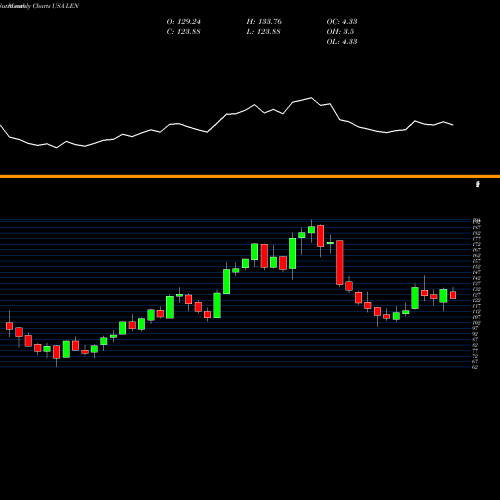The height and width of the screenshot is (500, 500).
Task: Click the 'OL: 4.33' reading
Action: 342,42
